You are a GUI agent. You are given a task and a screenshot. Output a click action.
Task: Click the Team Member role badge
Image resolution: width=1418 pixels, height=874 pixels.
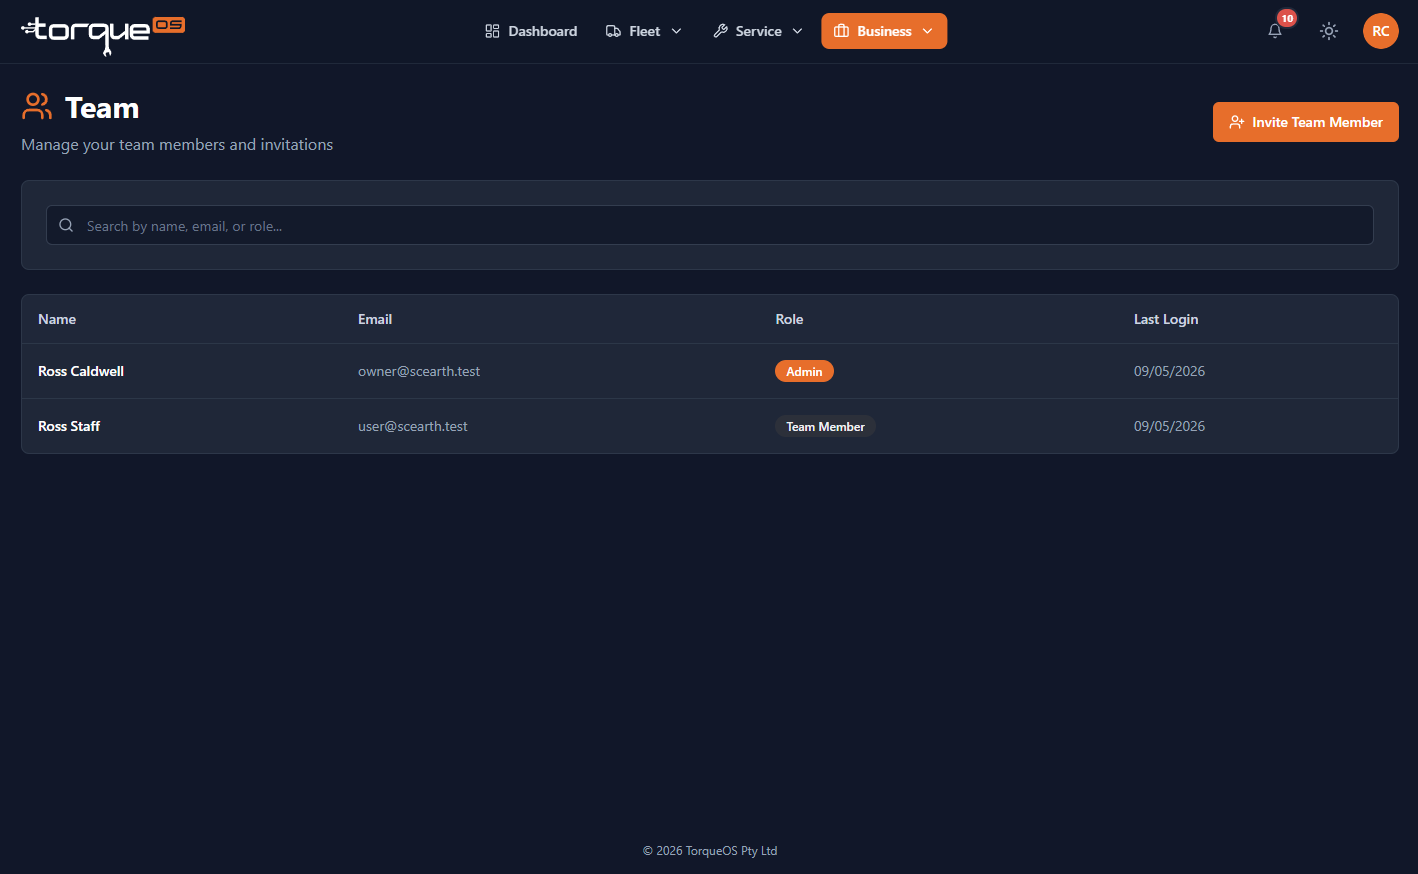point(825,426)
